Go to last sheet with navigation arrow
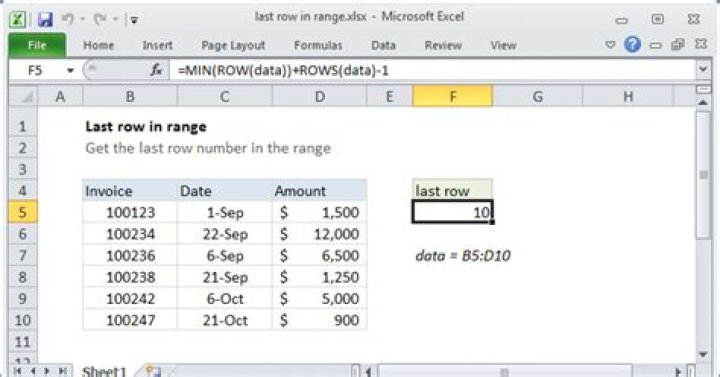Viewport: 720px width, 377px height. (x=62, y=371)
